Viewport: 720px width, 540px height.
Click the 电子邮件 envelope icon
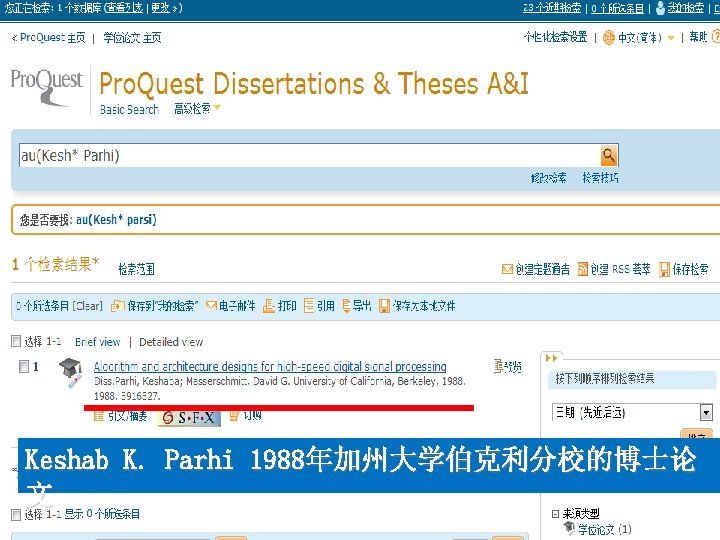[x=211, y=305]
